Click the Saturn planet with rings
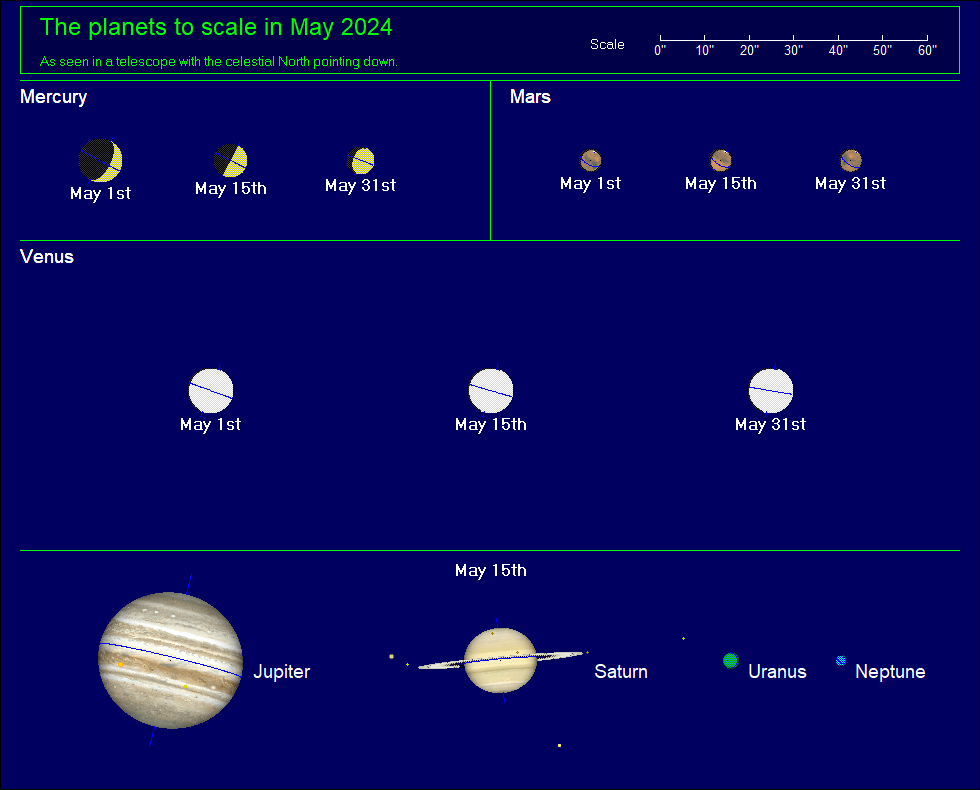This screenshot has height=790, width=980. (500, 660)
